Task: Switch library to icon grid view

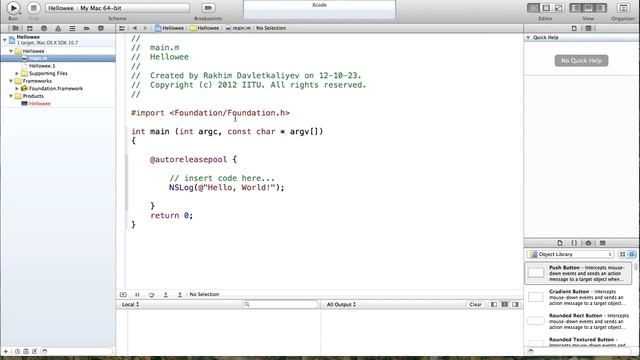Action: point(622,254)
